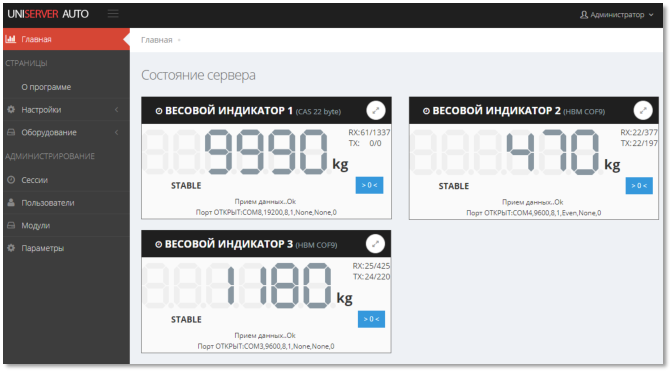Open the Сессии page
Viewport: 671px width, 372px height.
pyautogui.click(x=66, y=180)
